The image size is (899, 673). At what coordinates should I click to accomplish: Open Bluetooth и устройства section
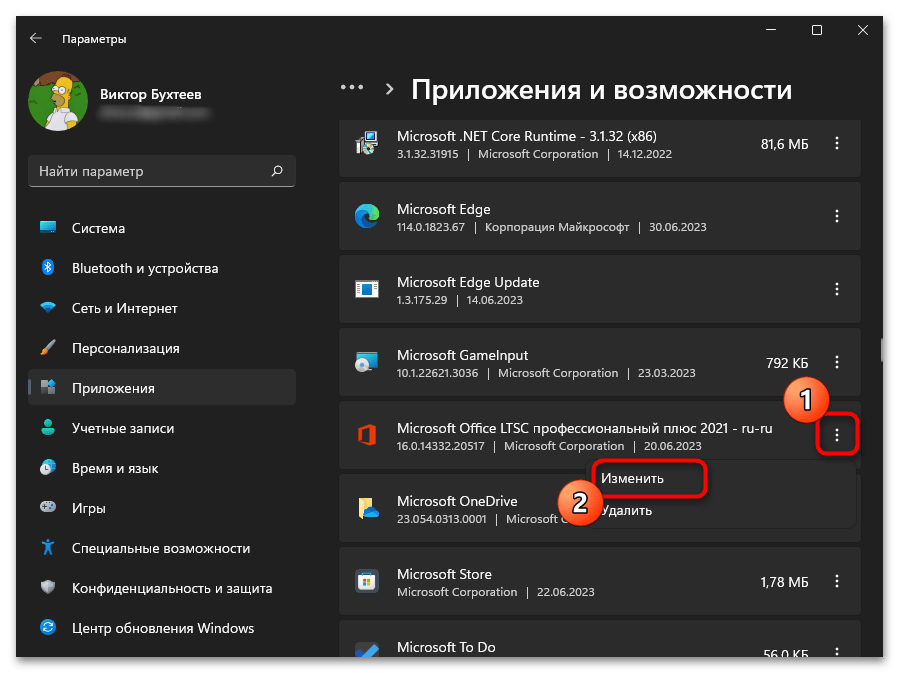[162, 268]
